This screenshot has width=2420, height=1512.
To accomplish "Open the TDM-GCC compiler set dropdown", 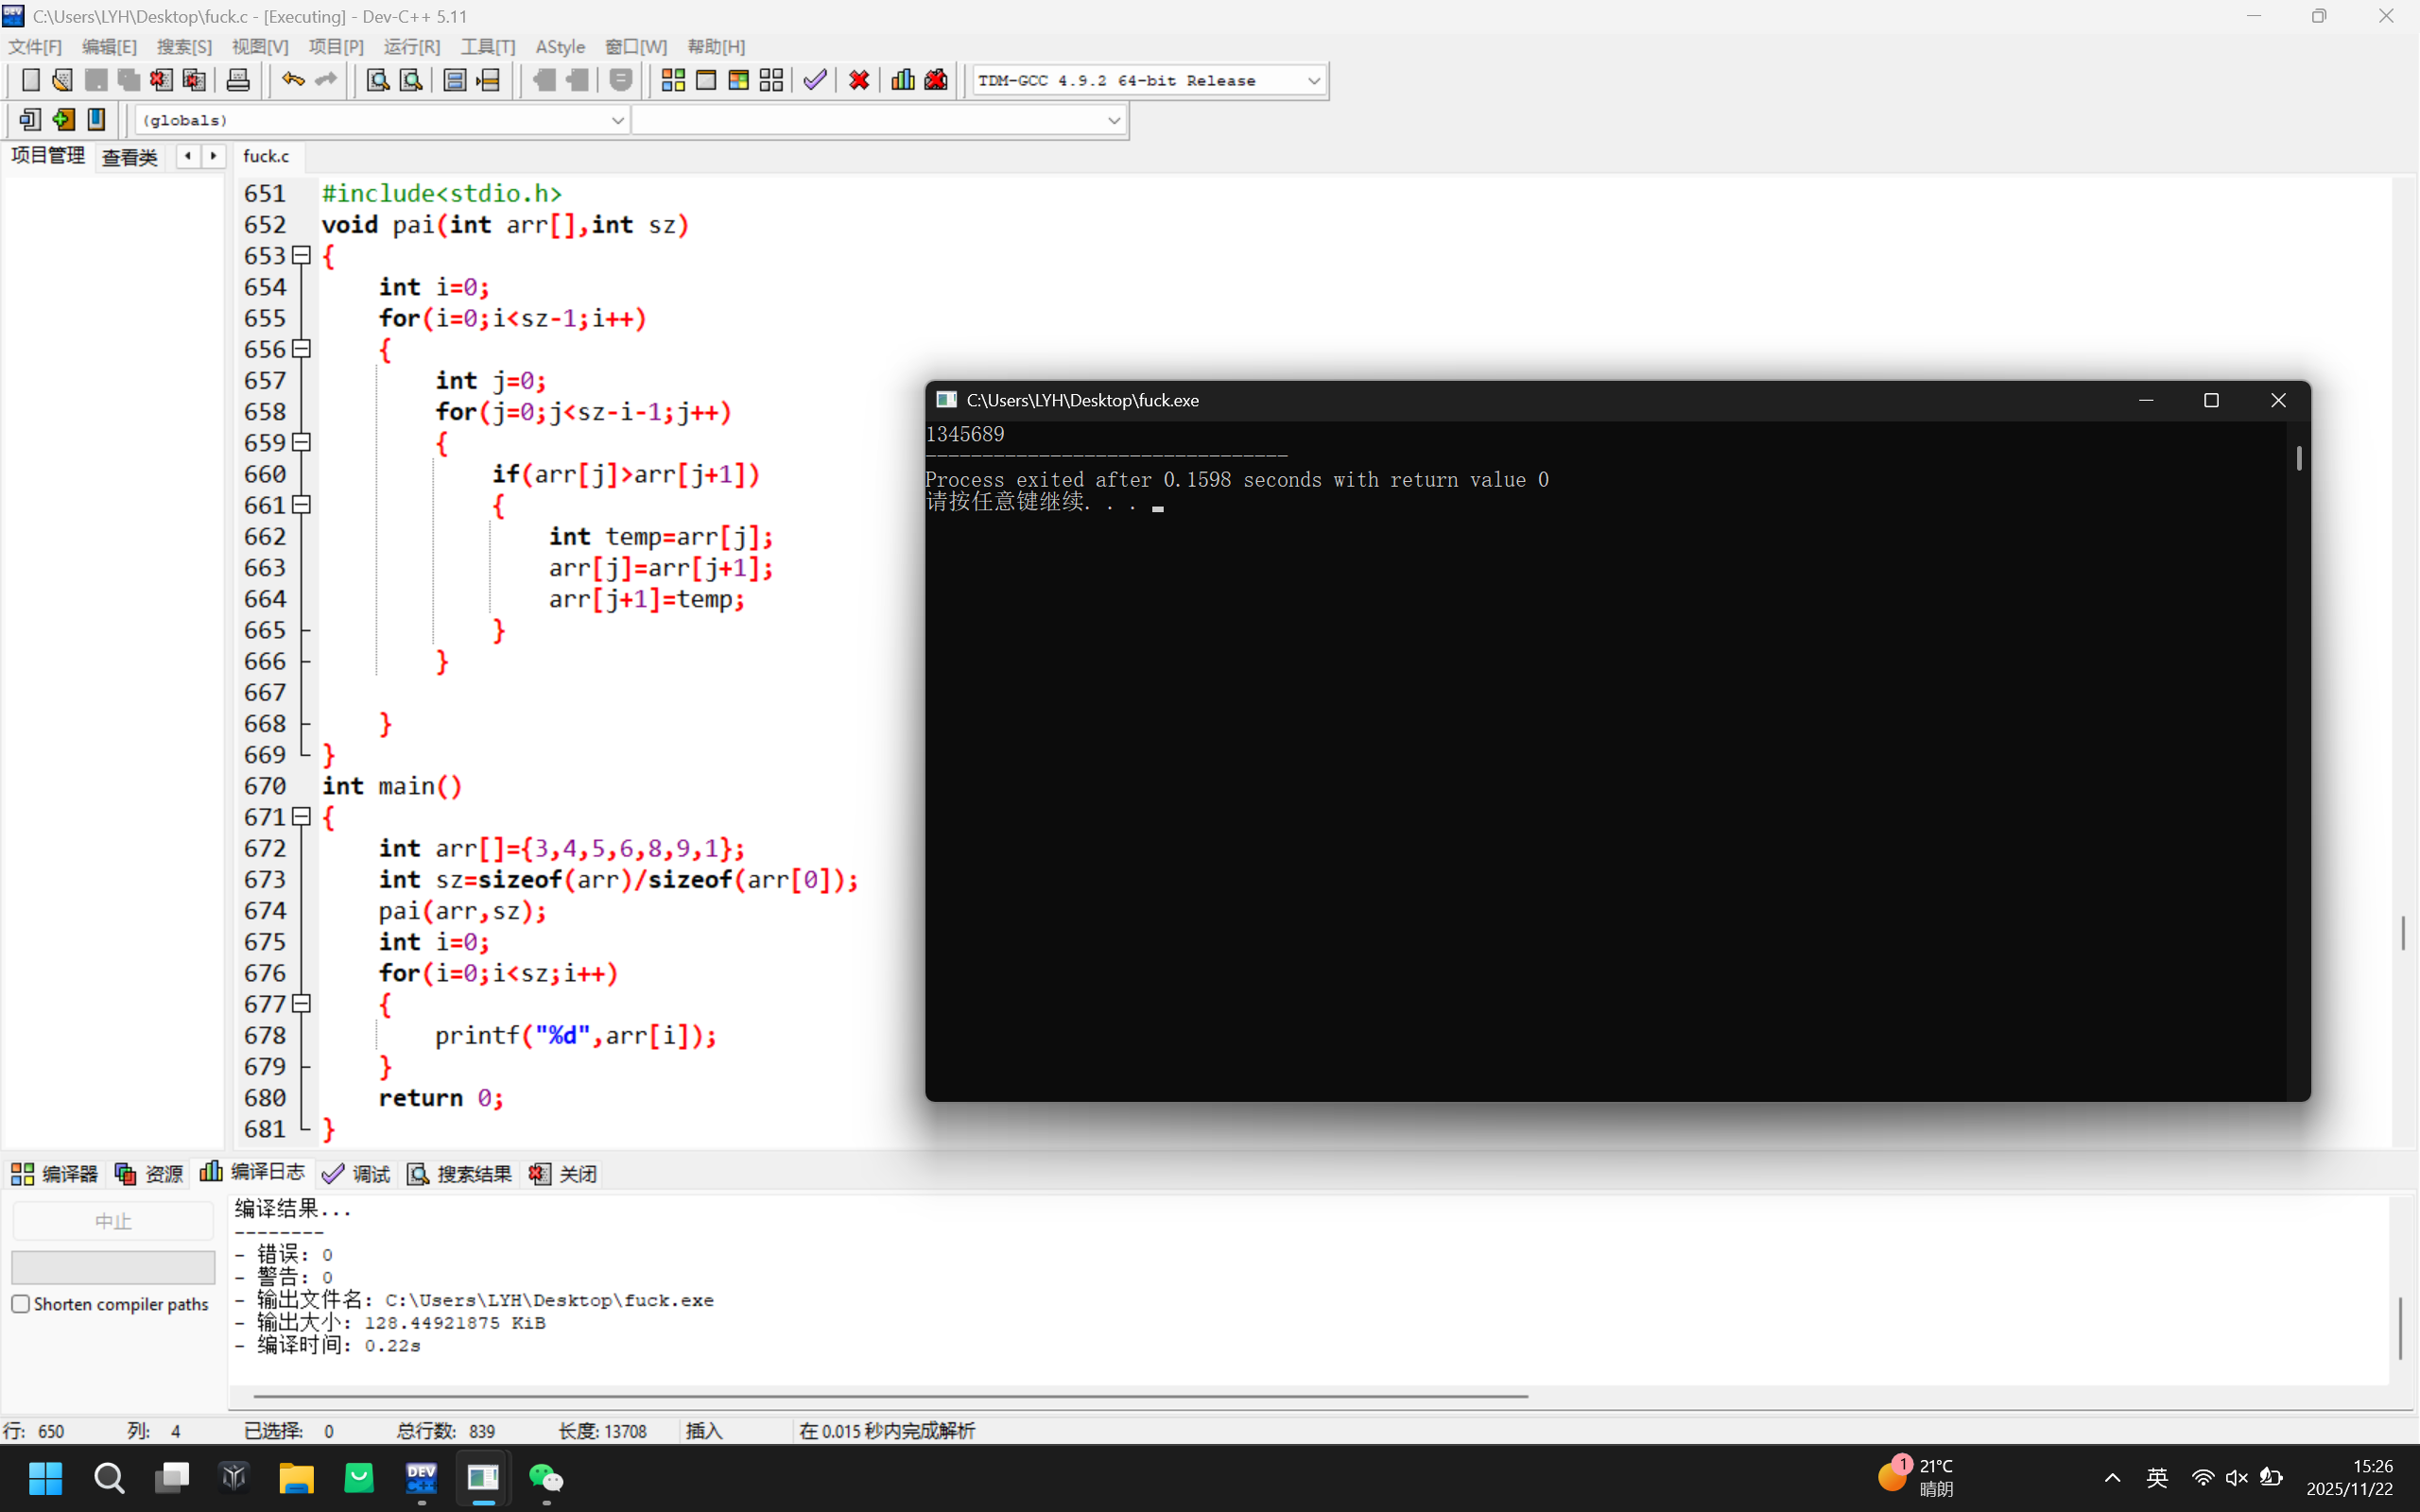I will pyautogui.click(x=1313, y=80).
